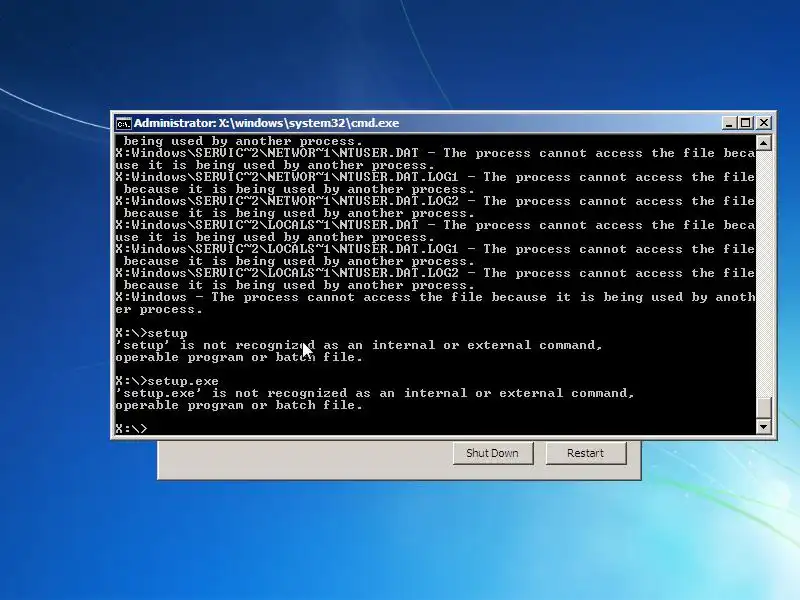Click the empty scrollbar track above the thumb
800x600 pixels.
(763, 273)
